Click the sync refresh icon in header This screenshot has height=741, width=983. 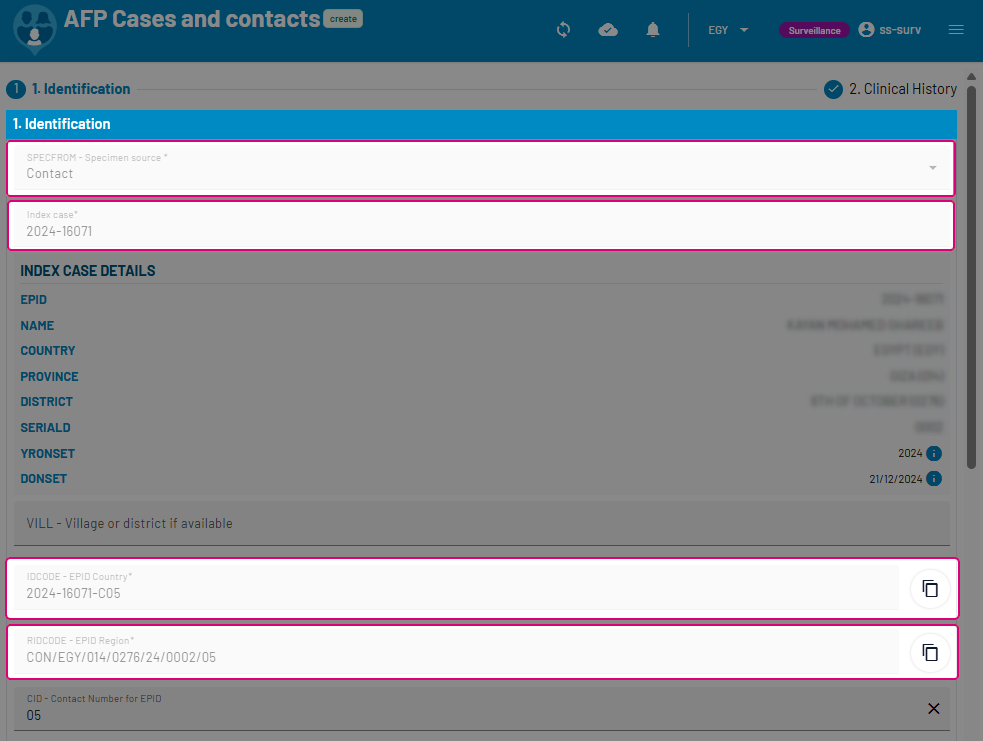click(563, 30)
